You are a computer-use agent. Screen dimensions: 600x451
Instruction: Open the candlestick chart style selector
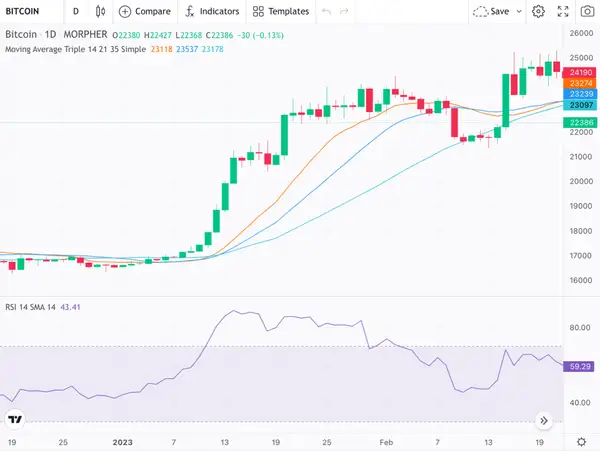coord(100,11)
